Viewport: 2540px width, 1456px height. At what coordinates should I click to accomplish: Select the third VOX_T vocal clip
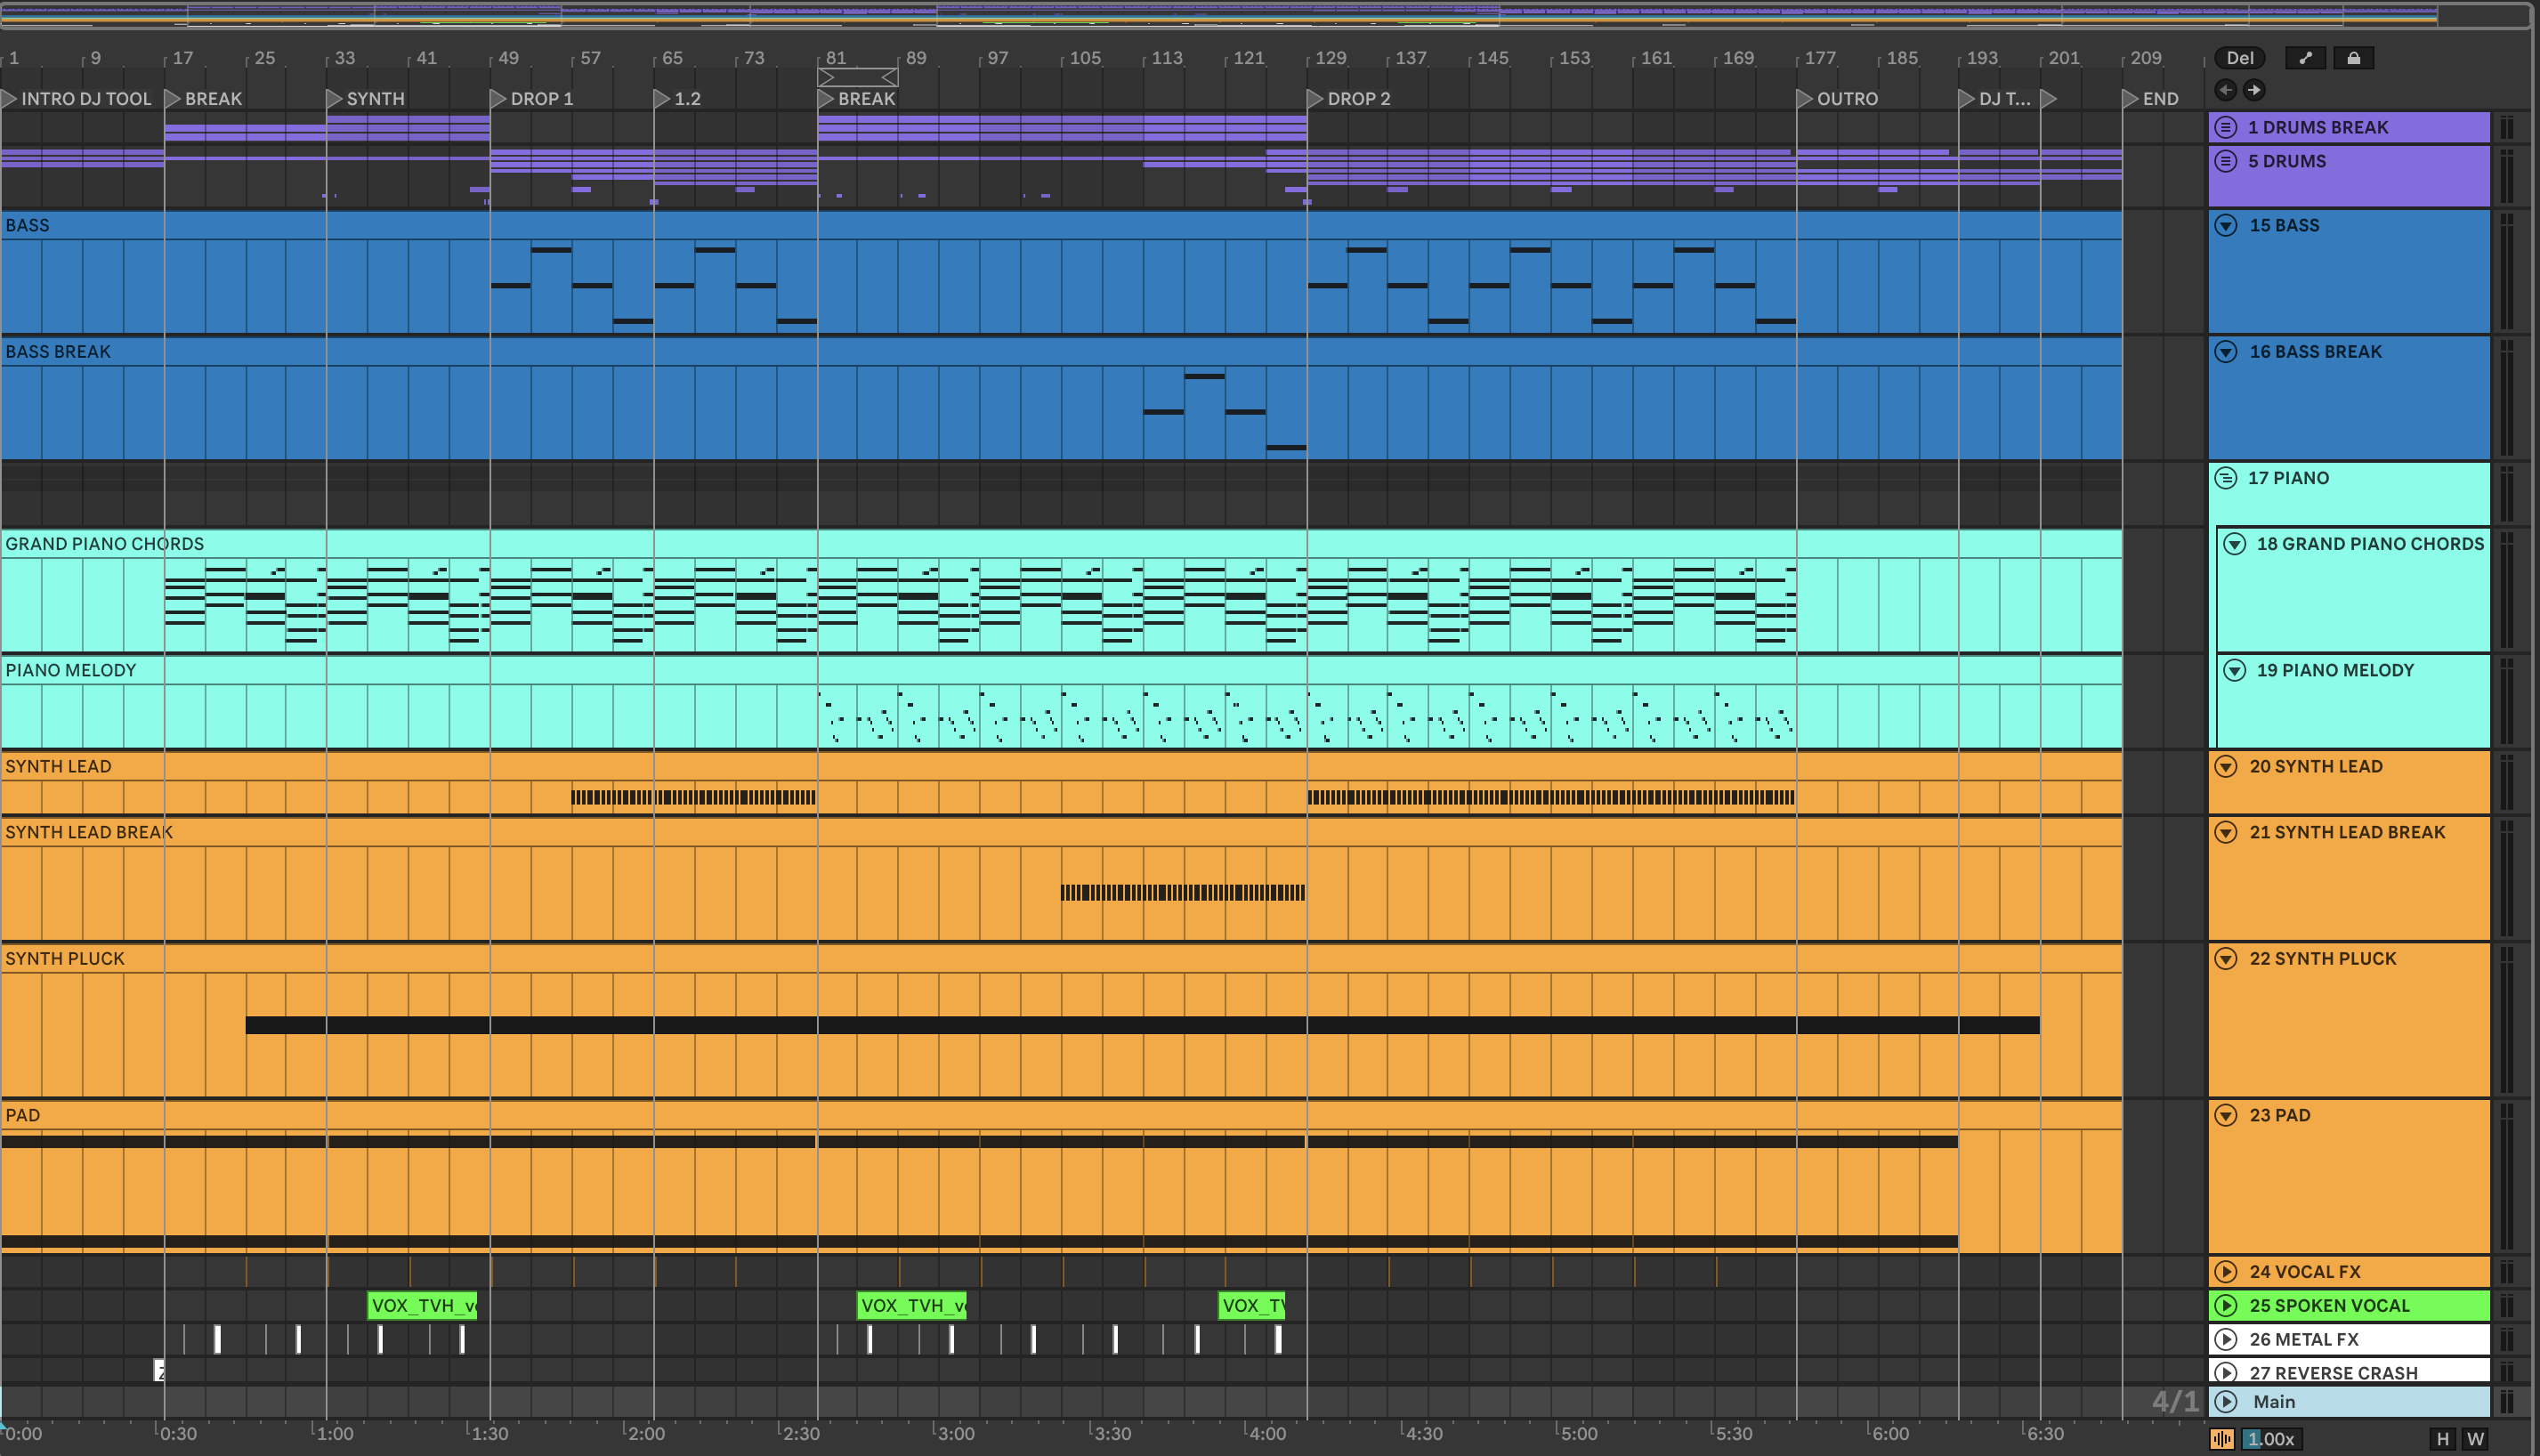[1252, 1305]
